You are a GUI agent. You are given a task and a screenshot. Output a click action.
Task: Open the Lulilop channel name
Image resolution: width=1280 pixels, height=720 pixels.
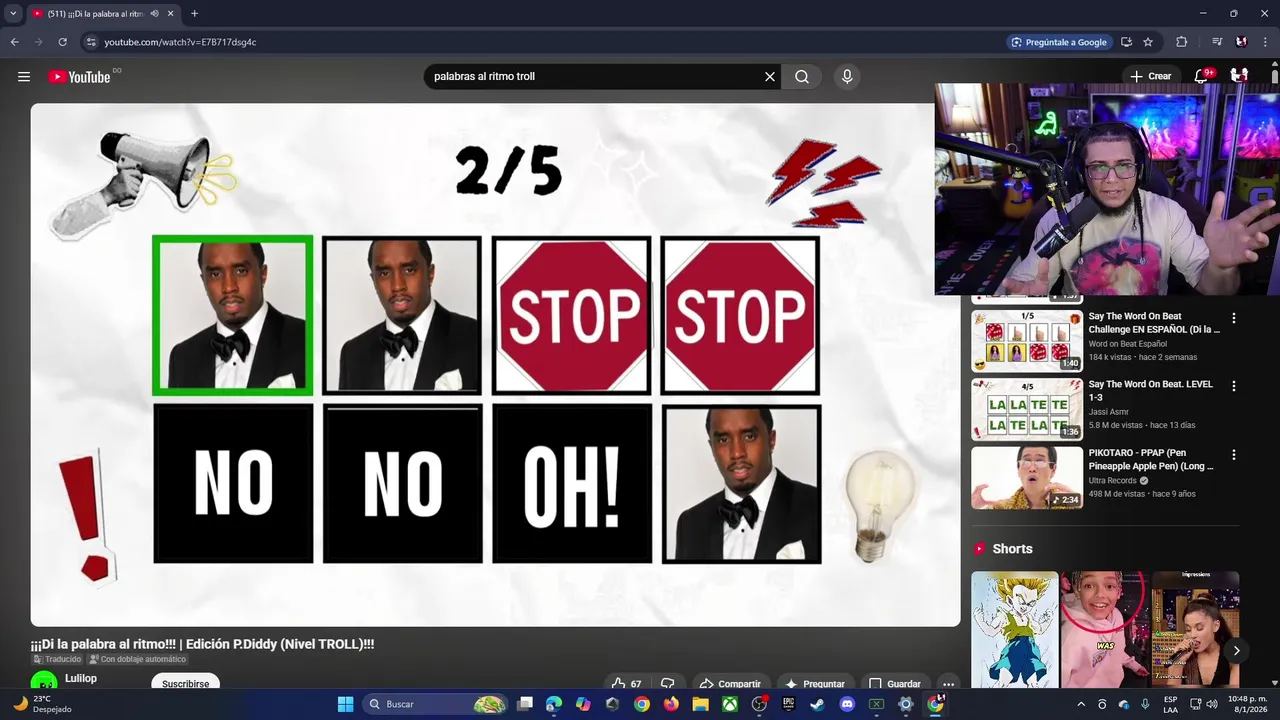[x=81, y=678]
